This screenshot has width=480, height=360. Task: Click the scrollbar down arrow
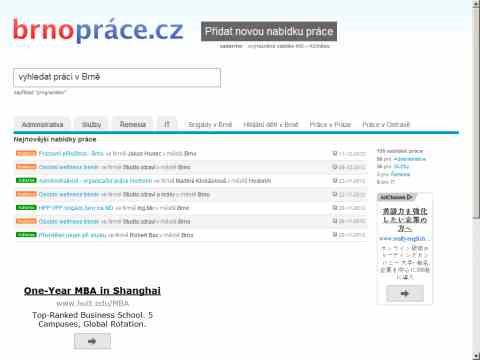point(476,356)
